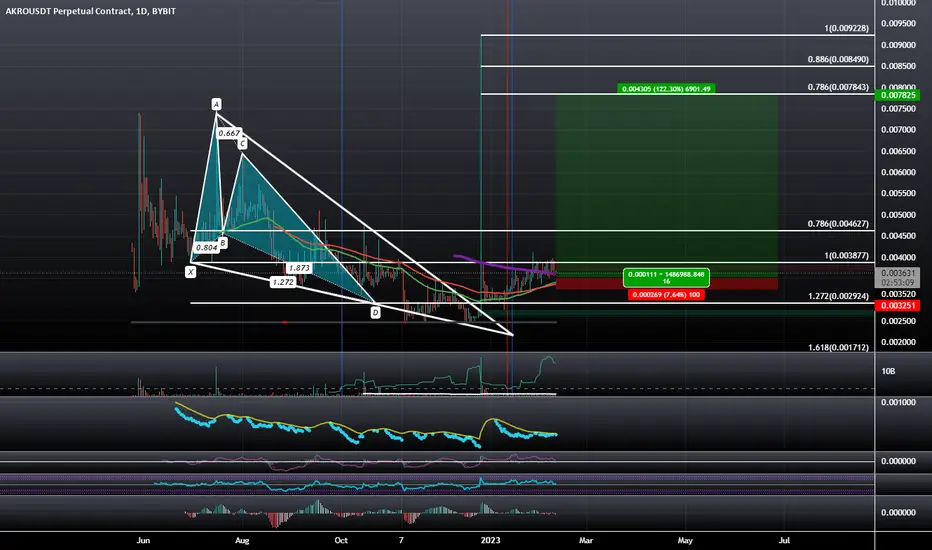Select the 1(0.003877) Fibonacci level label
932x550 pixels.
click(846, 255)
